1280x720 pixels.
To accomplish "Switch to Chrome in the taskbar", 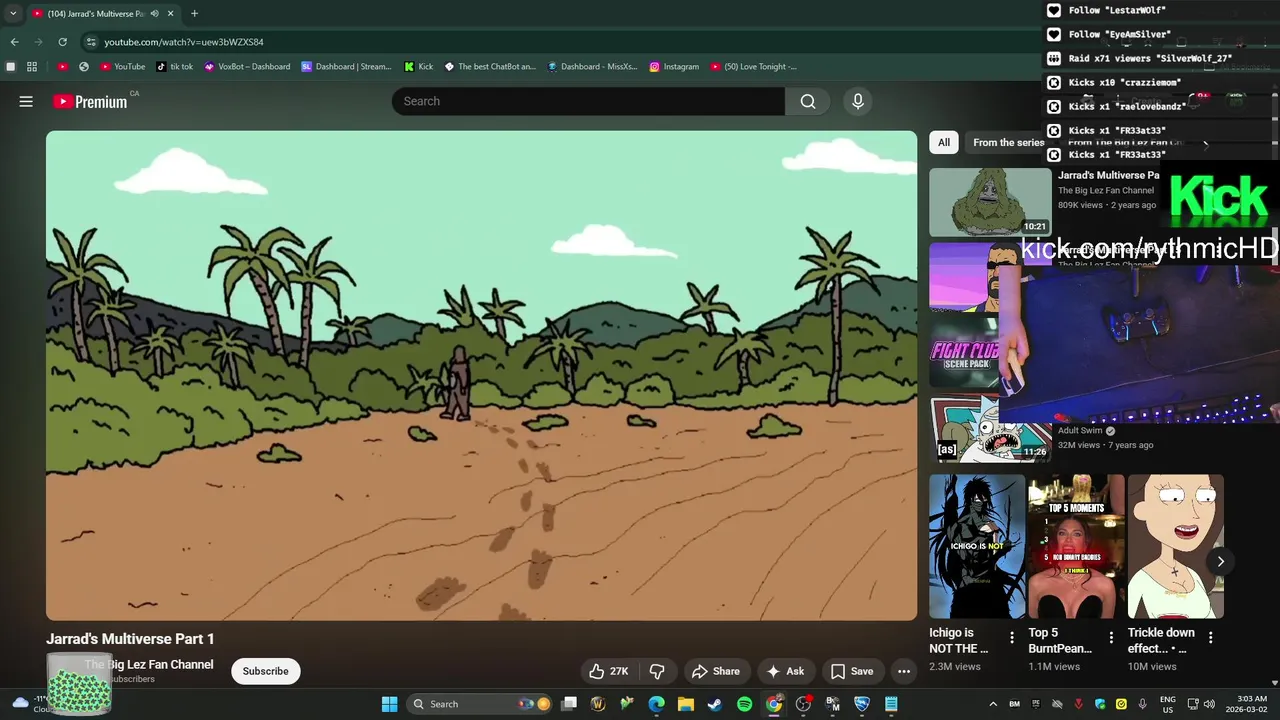I will tap(774, 704).
